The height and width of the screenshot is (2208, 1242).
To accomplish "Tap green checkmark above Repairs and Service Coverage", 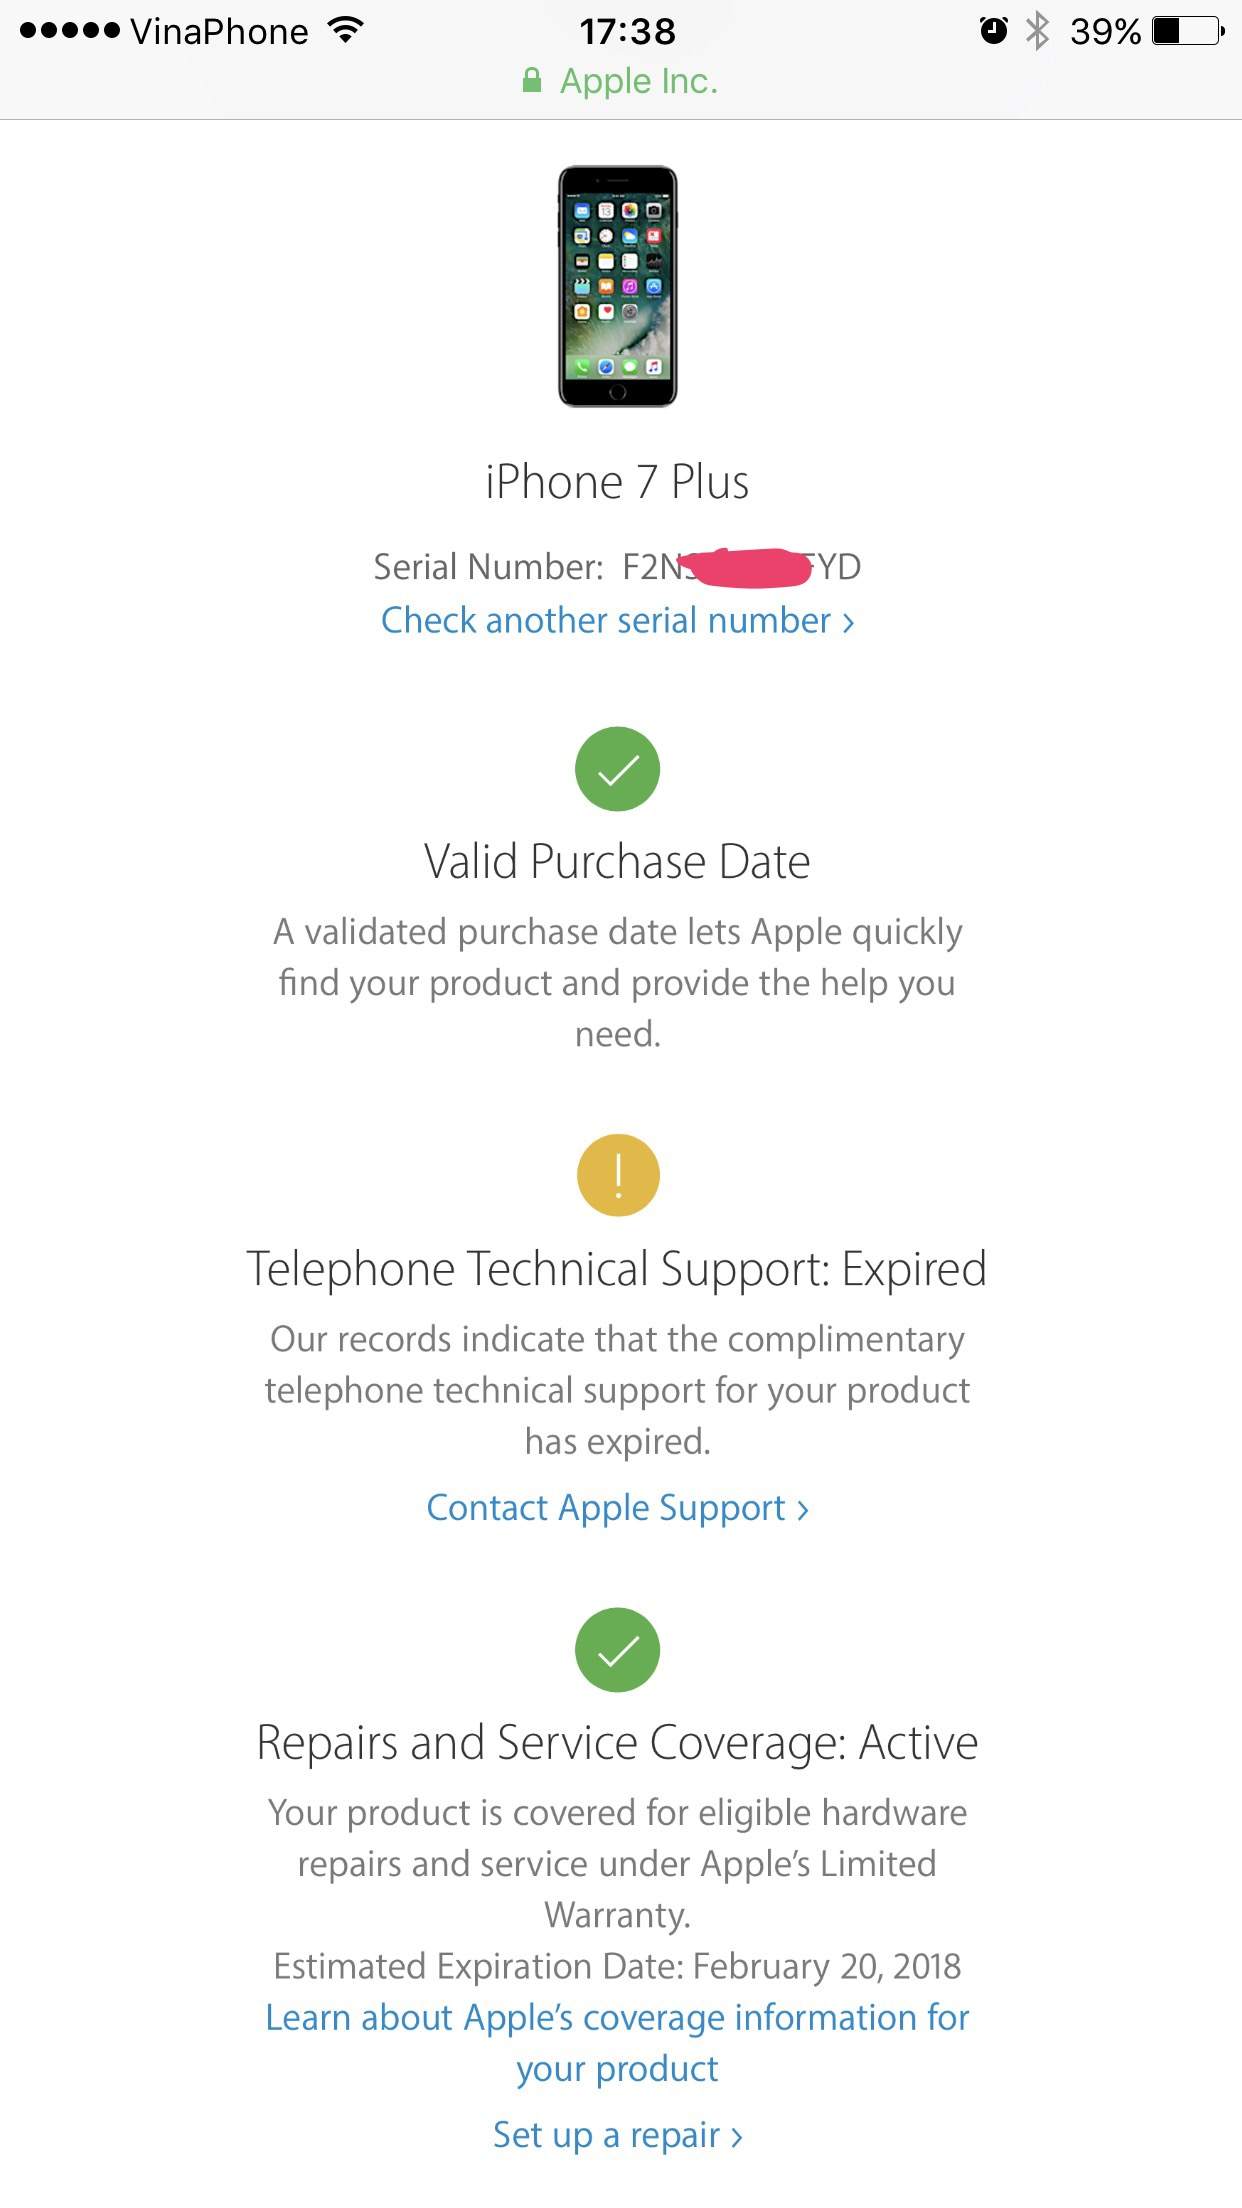I will pyautogui.click(x=617, y=1650).
